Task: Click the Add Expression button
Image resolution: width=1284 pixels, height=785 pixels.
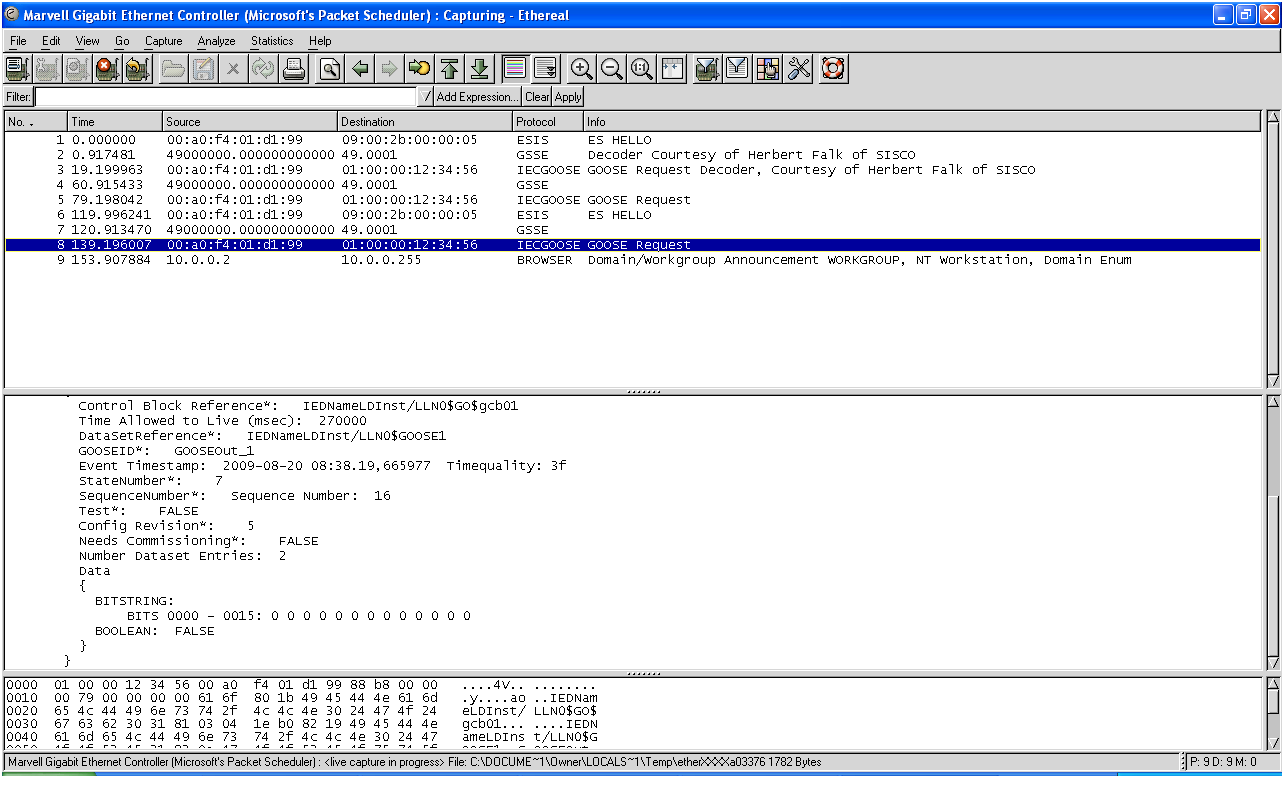Action: (478, 97)
